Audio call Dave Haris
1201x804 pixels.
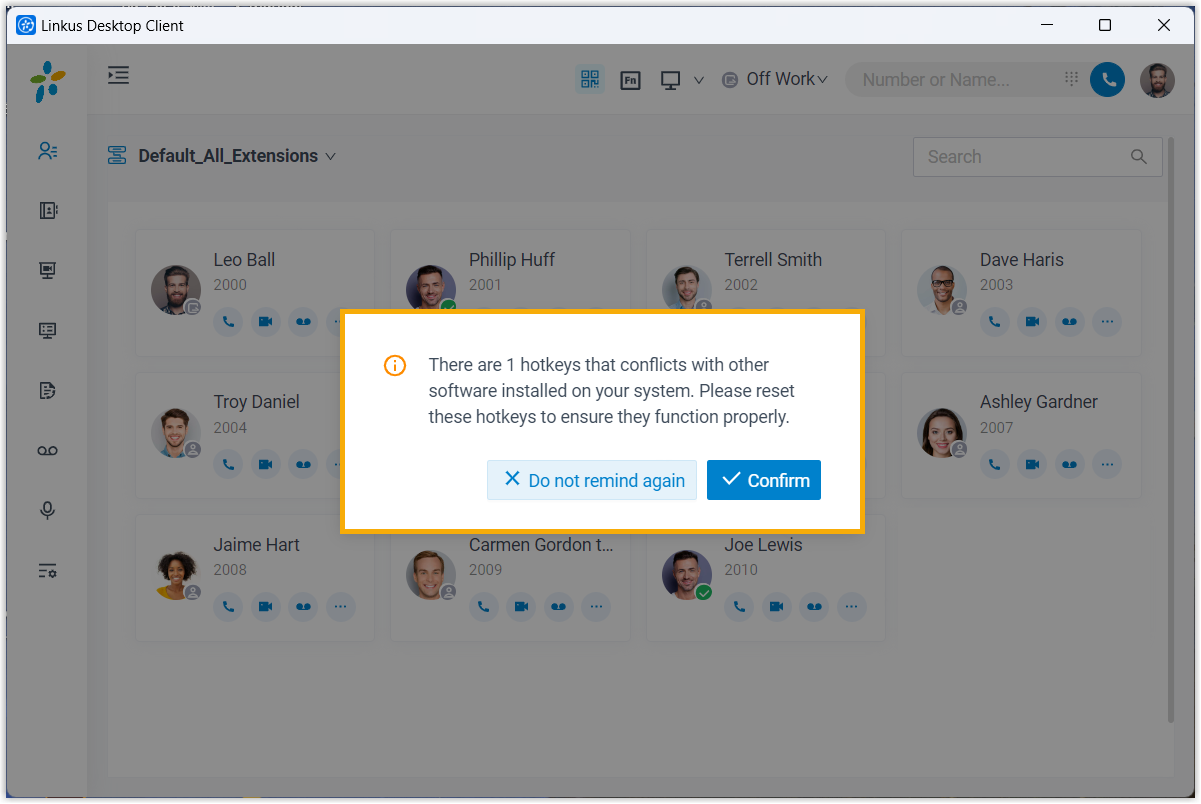point(994,322)
